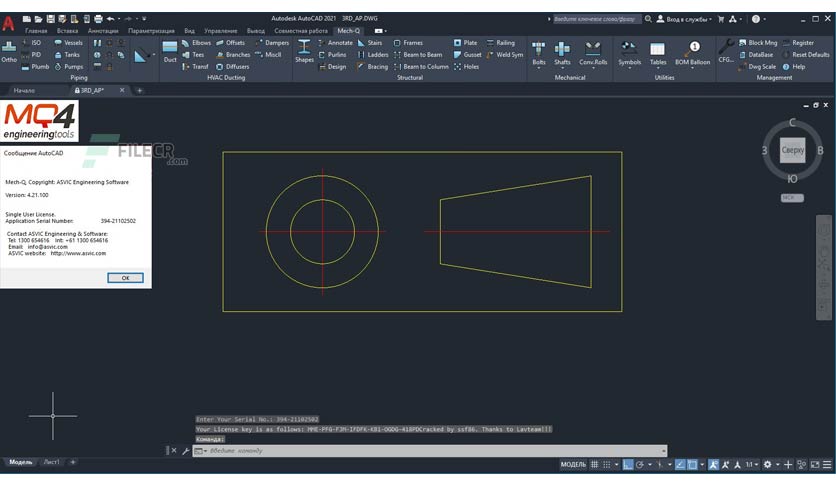Choose the Bracing tool
The width and height of the screenshot is (836, 484).
(x=373, y=67)
